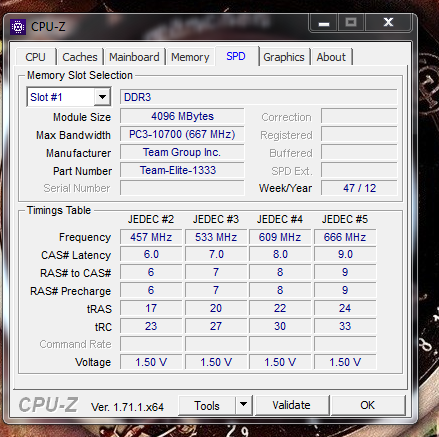
Task: Click the tRC value 23
Action: (x=151, y=326)
